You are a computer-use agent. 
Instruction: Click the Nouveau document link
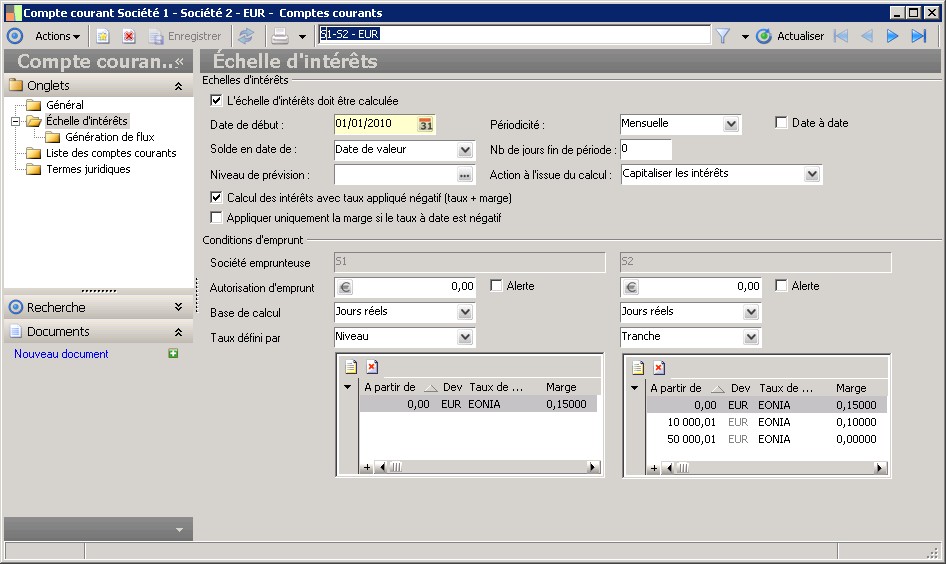(x=61, y=354)
